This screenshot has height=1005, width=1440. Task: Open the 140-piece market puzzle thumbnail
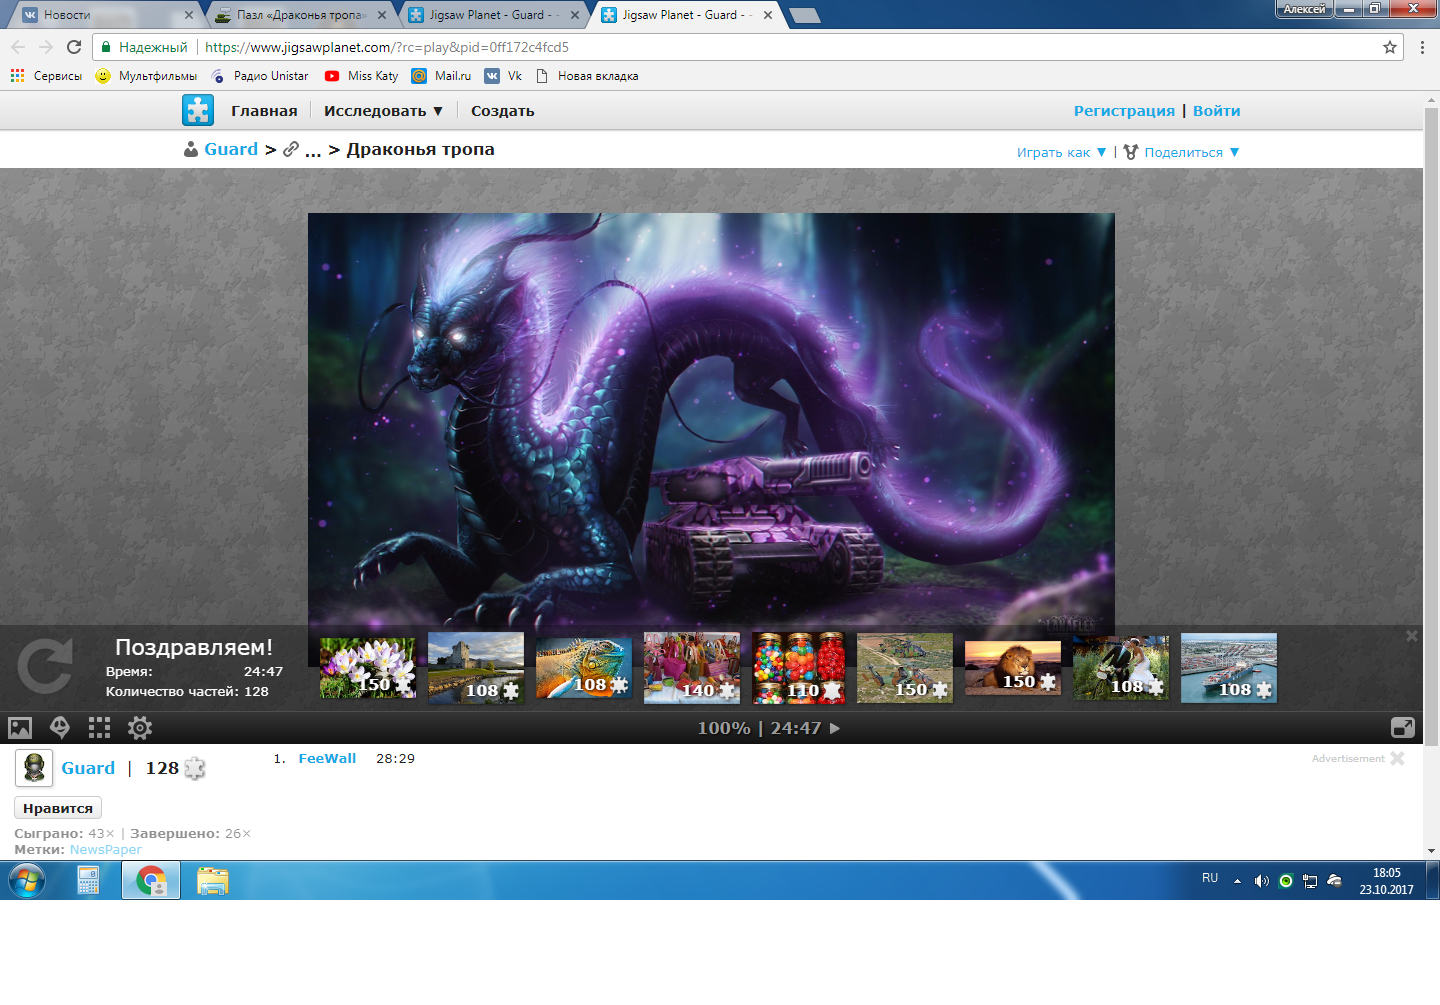click(x=692, y=667)
